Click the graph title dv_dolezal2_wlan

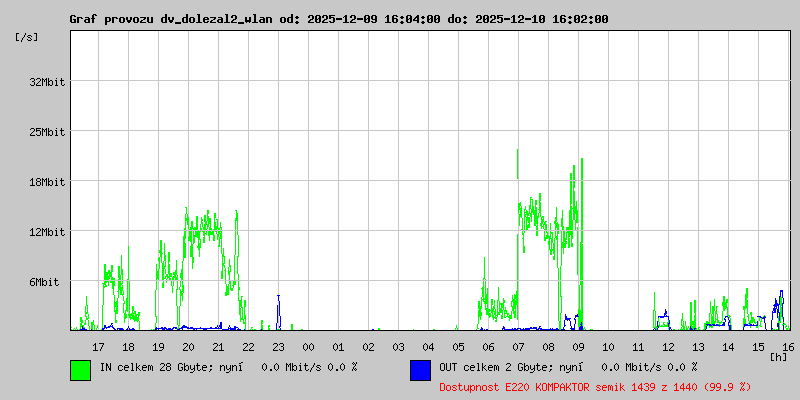217,19
